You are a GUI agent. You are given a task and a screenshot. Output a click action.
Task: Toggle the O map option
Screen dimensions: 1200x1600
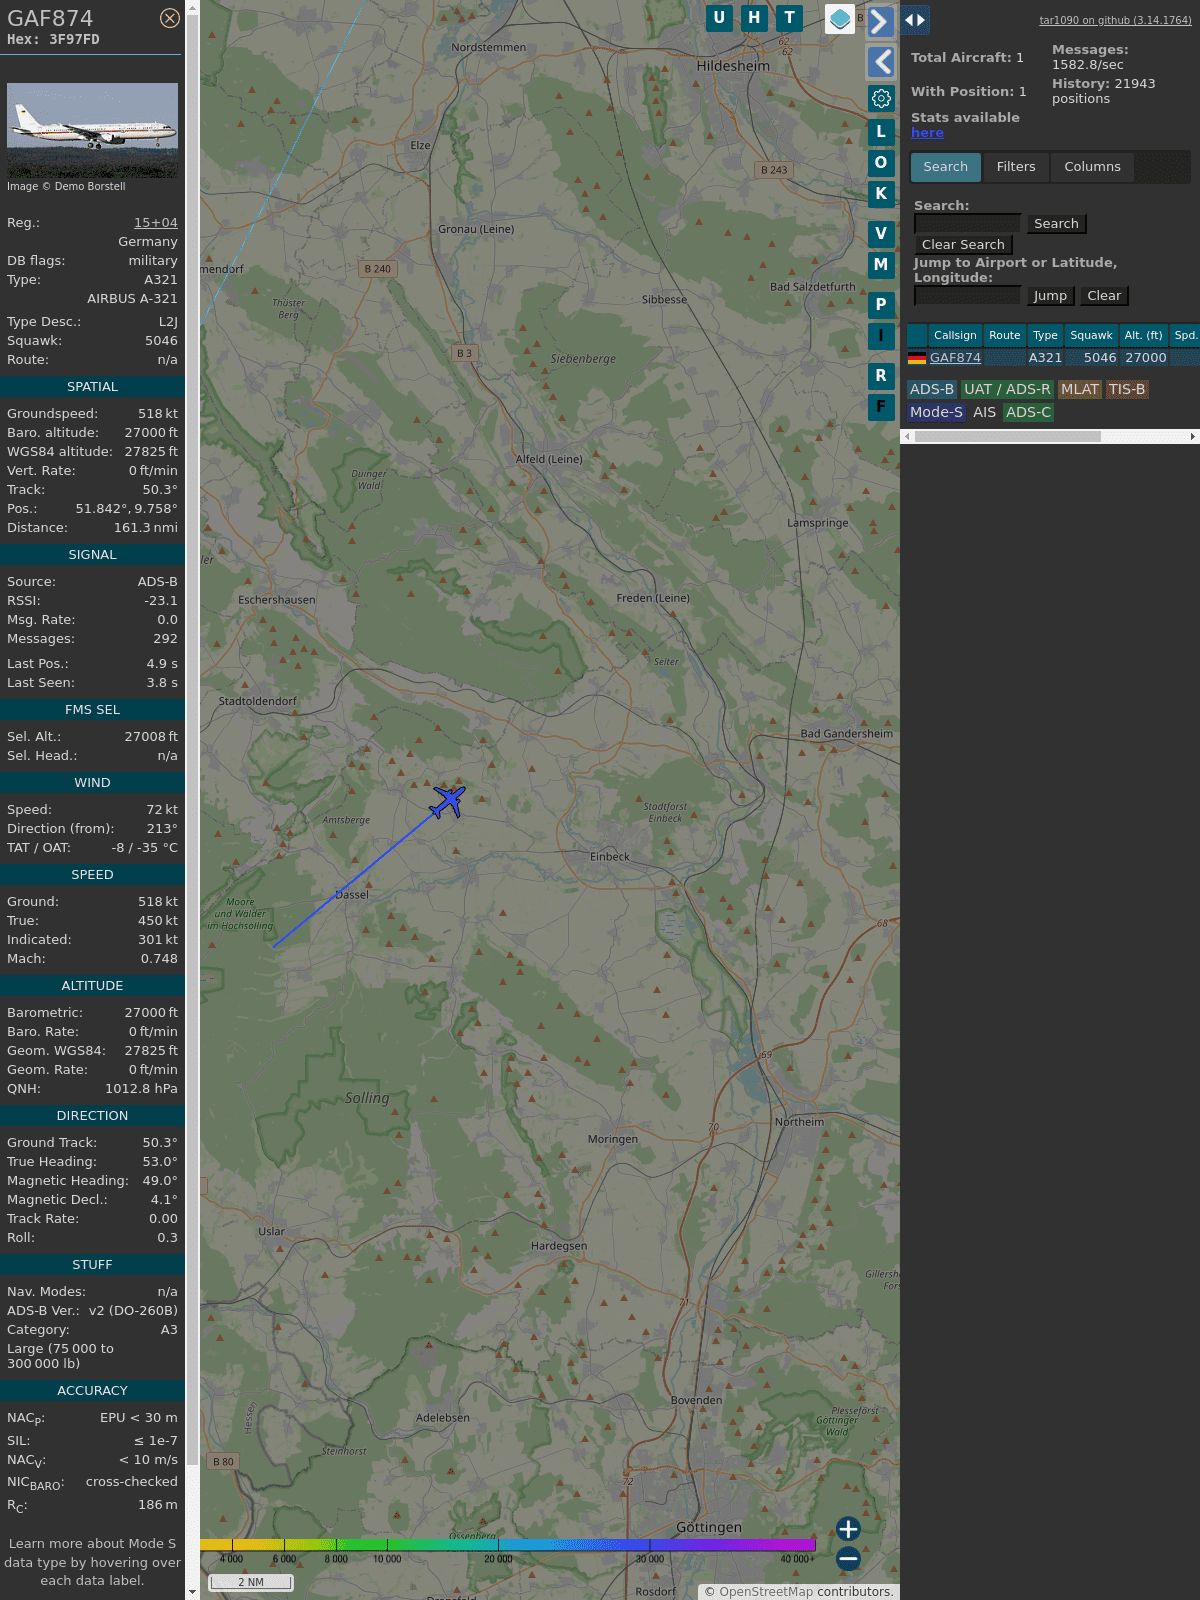[x=881, y=162]
